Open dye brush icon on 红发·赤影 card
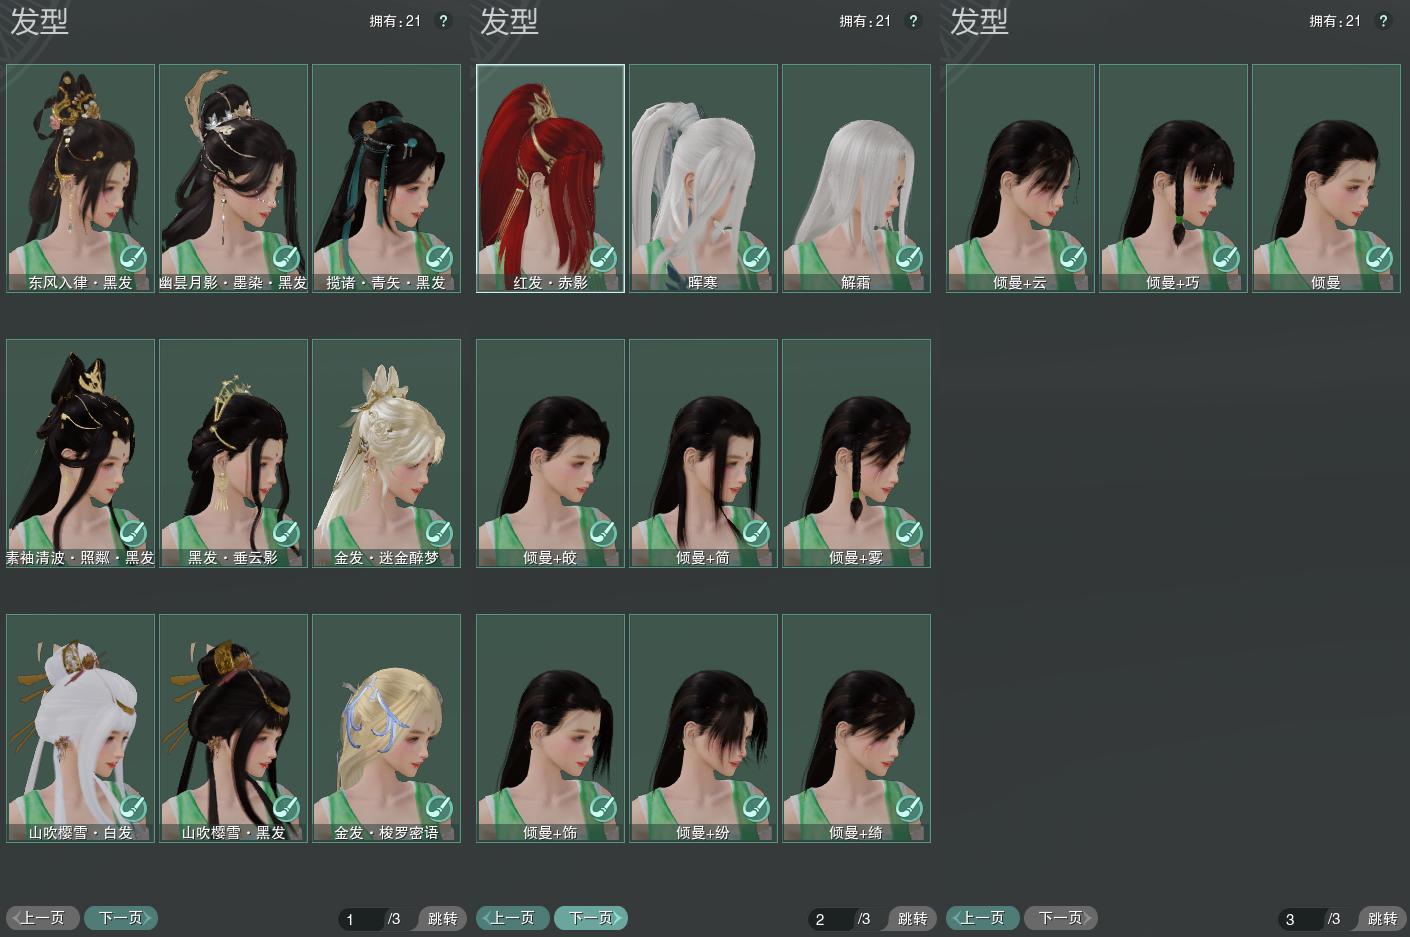1410x937 pixels. pos(603,258)
